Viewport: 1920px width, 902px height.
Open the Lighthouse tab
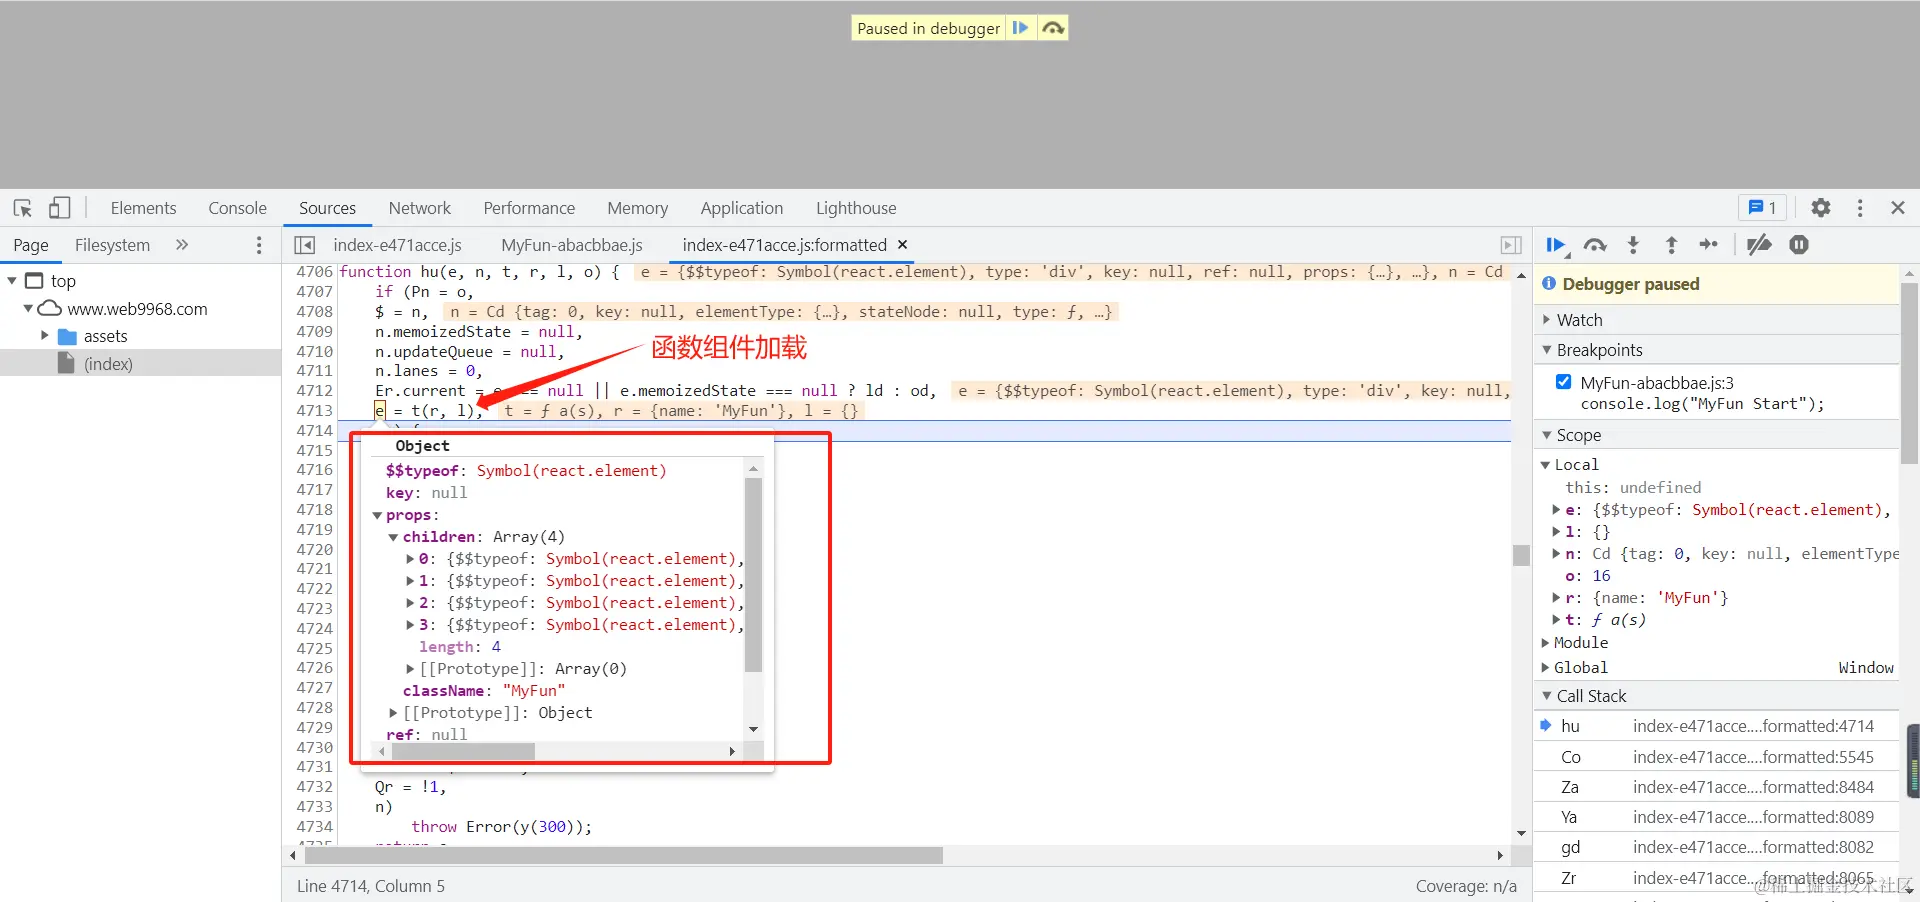pyautogui.click(x=856, y=208)
